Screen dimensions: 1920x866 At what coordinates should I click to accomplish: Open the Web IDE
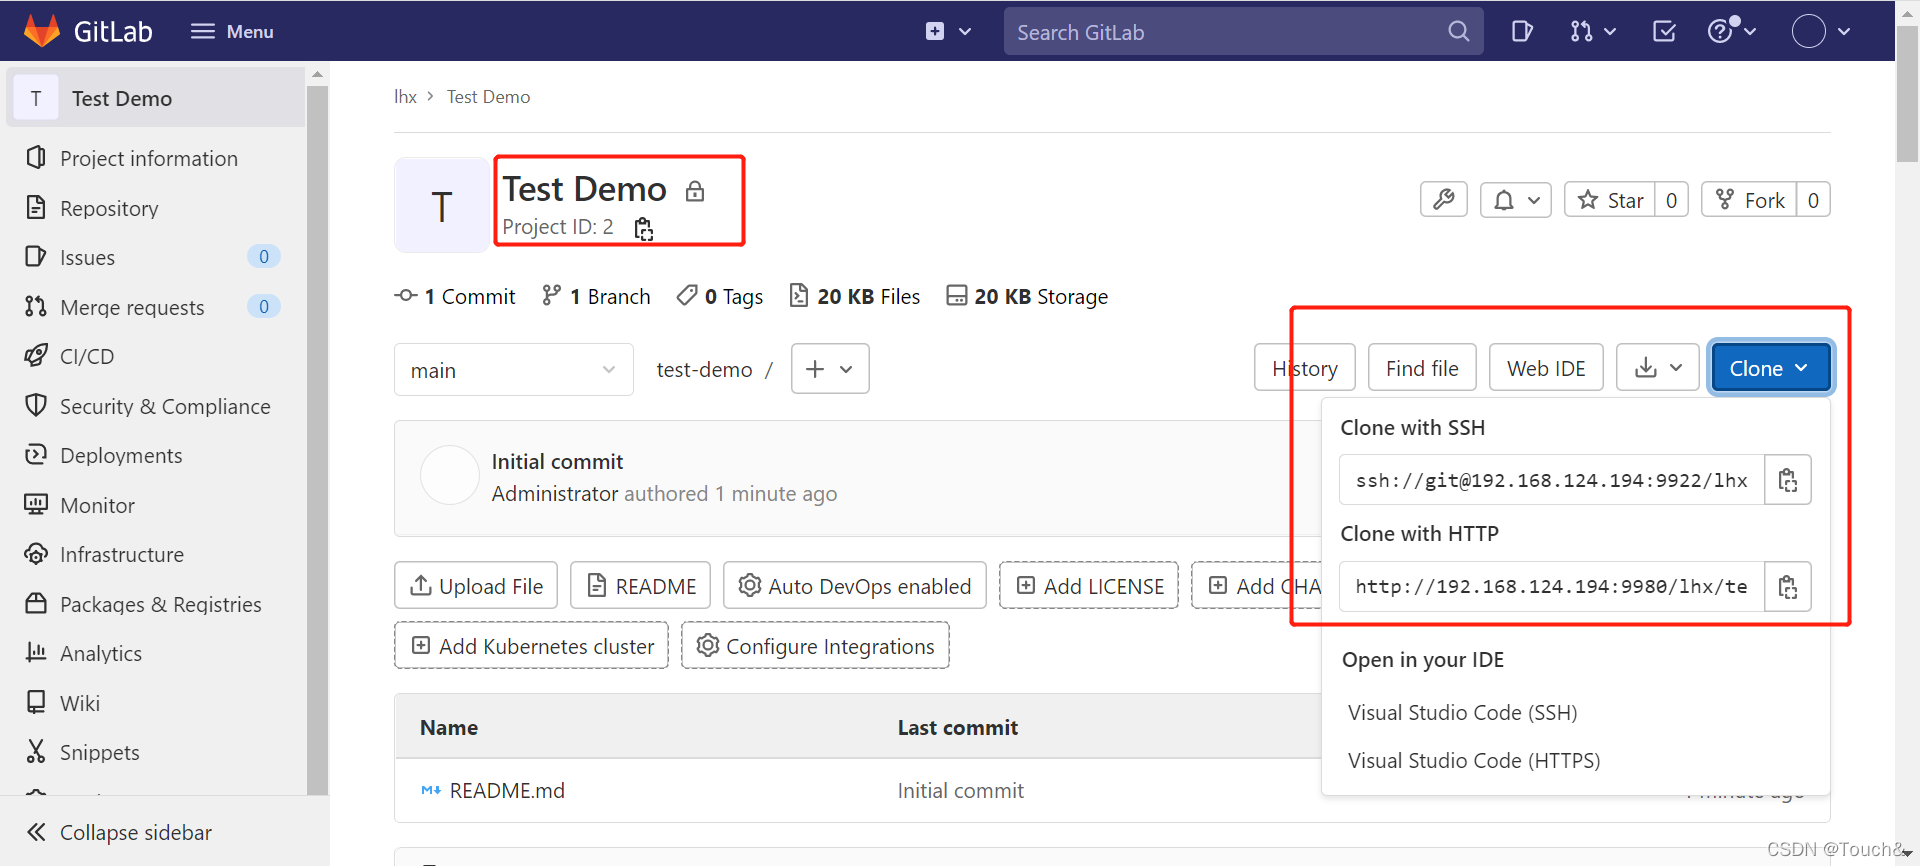[1546, 368]
